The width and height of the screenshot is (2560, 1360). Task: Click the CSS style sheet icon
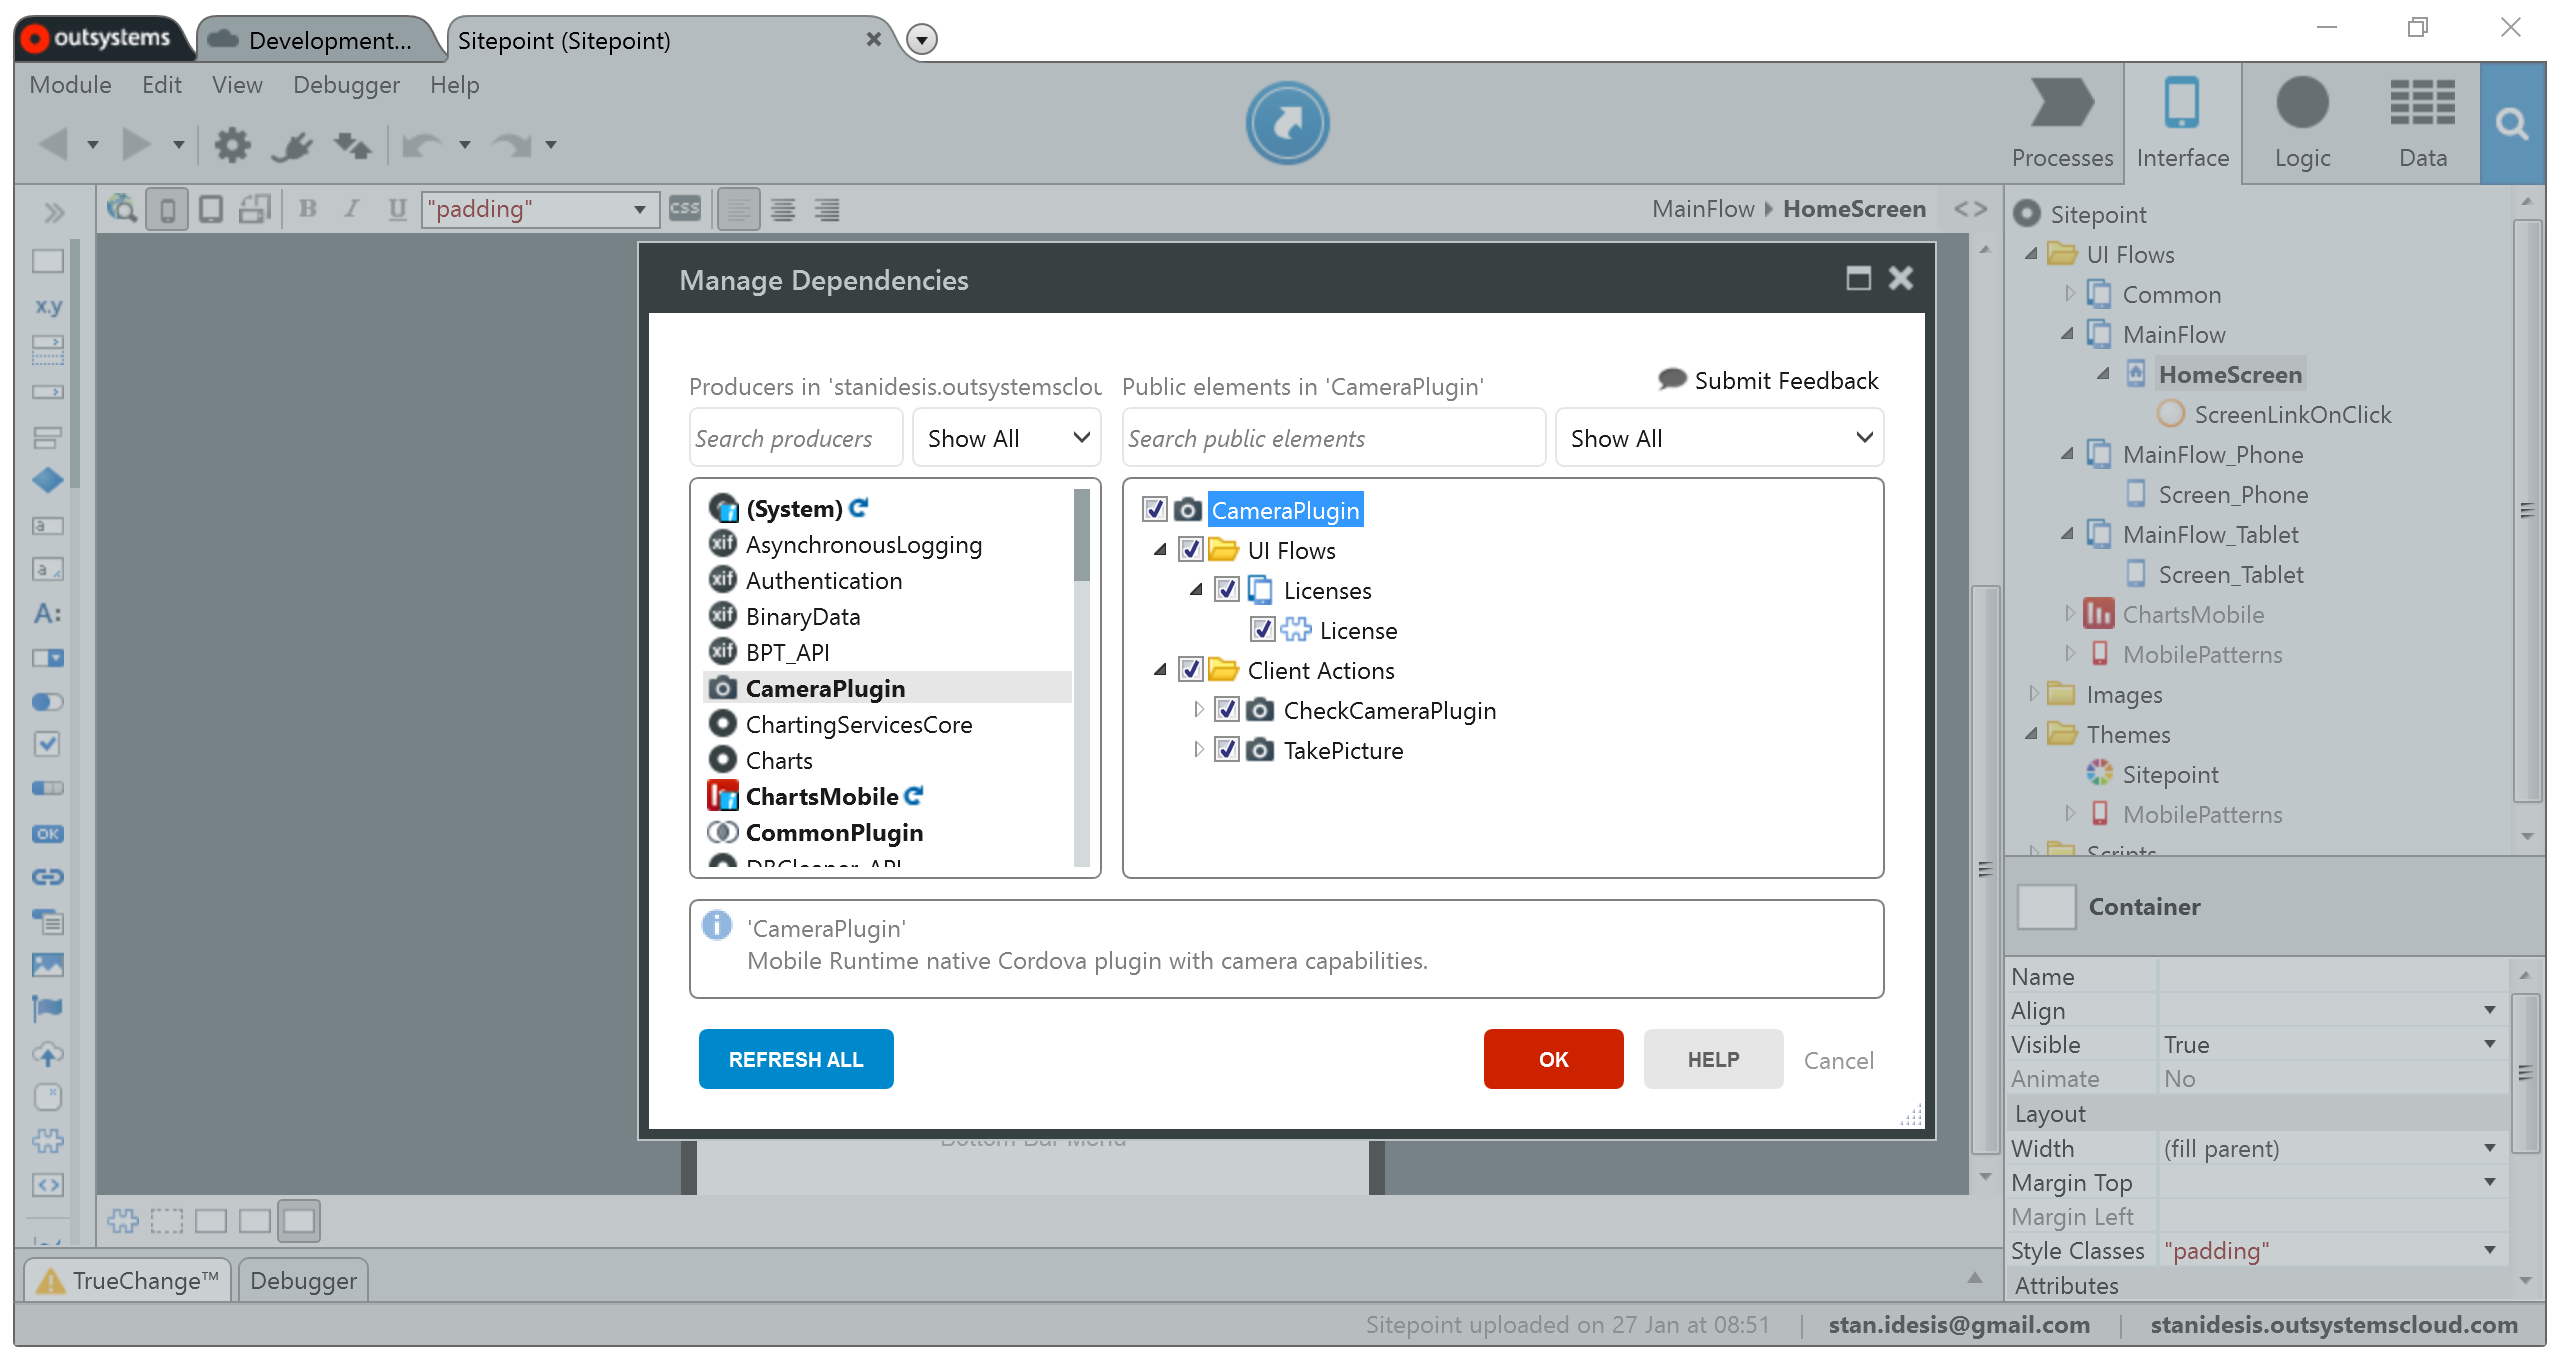click(685, 208)
